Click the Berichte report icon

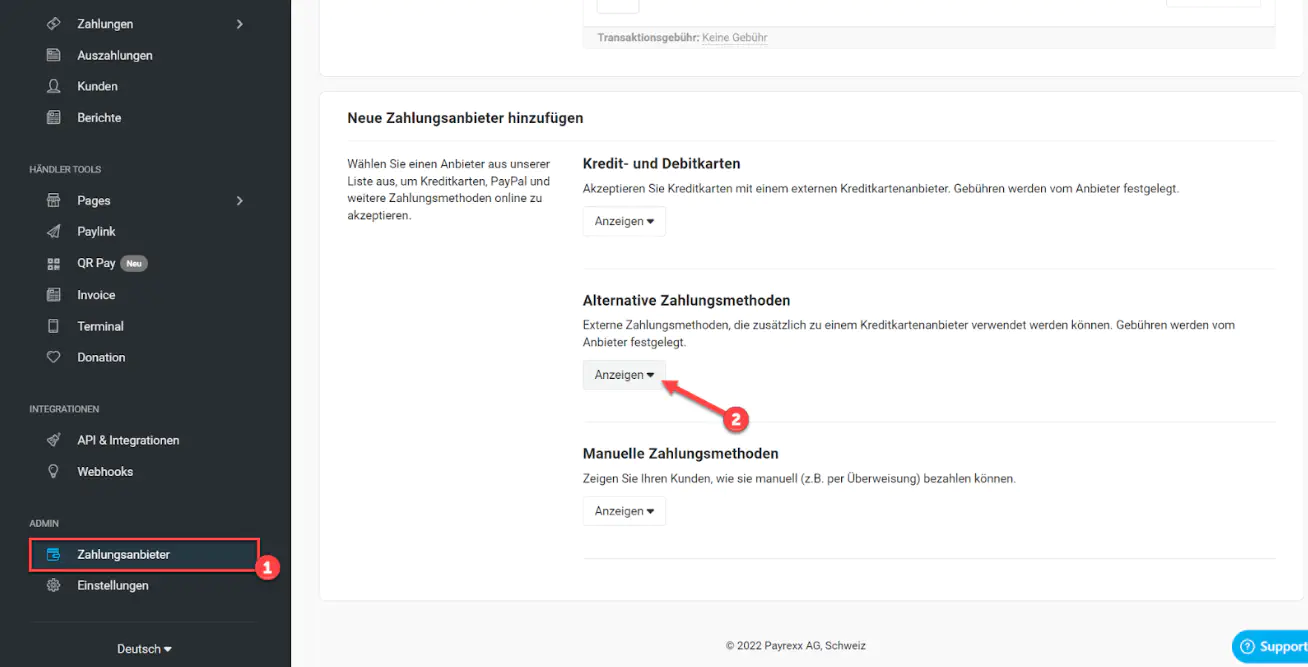54,117
